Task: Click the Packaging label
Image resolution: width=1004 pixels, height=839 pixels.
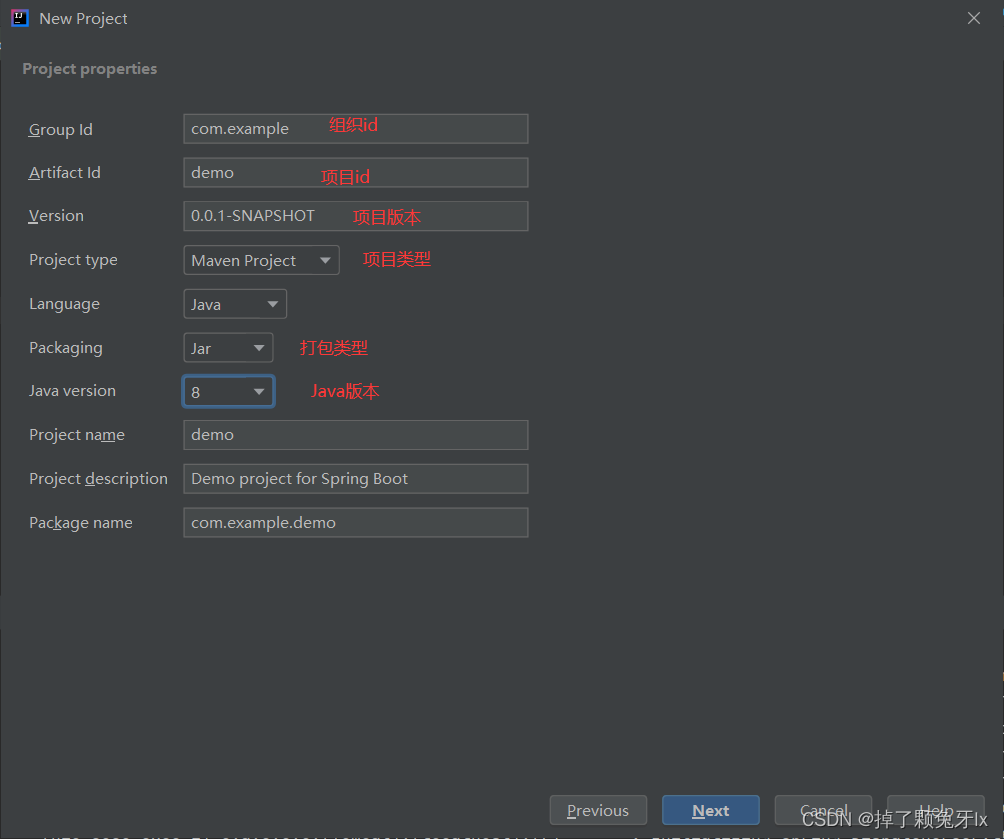Action: pos(66,348)
